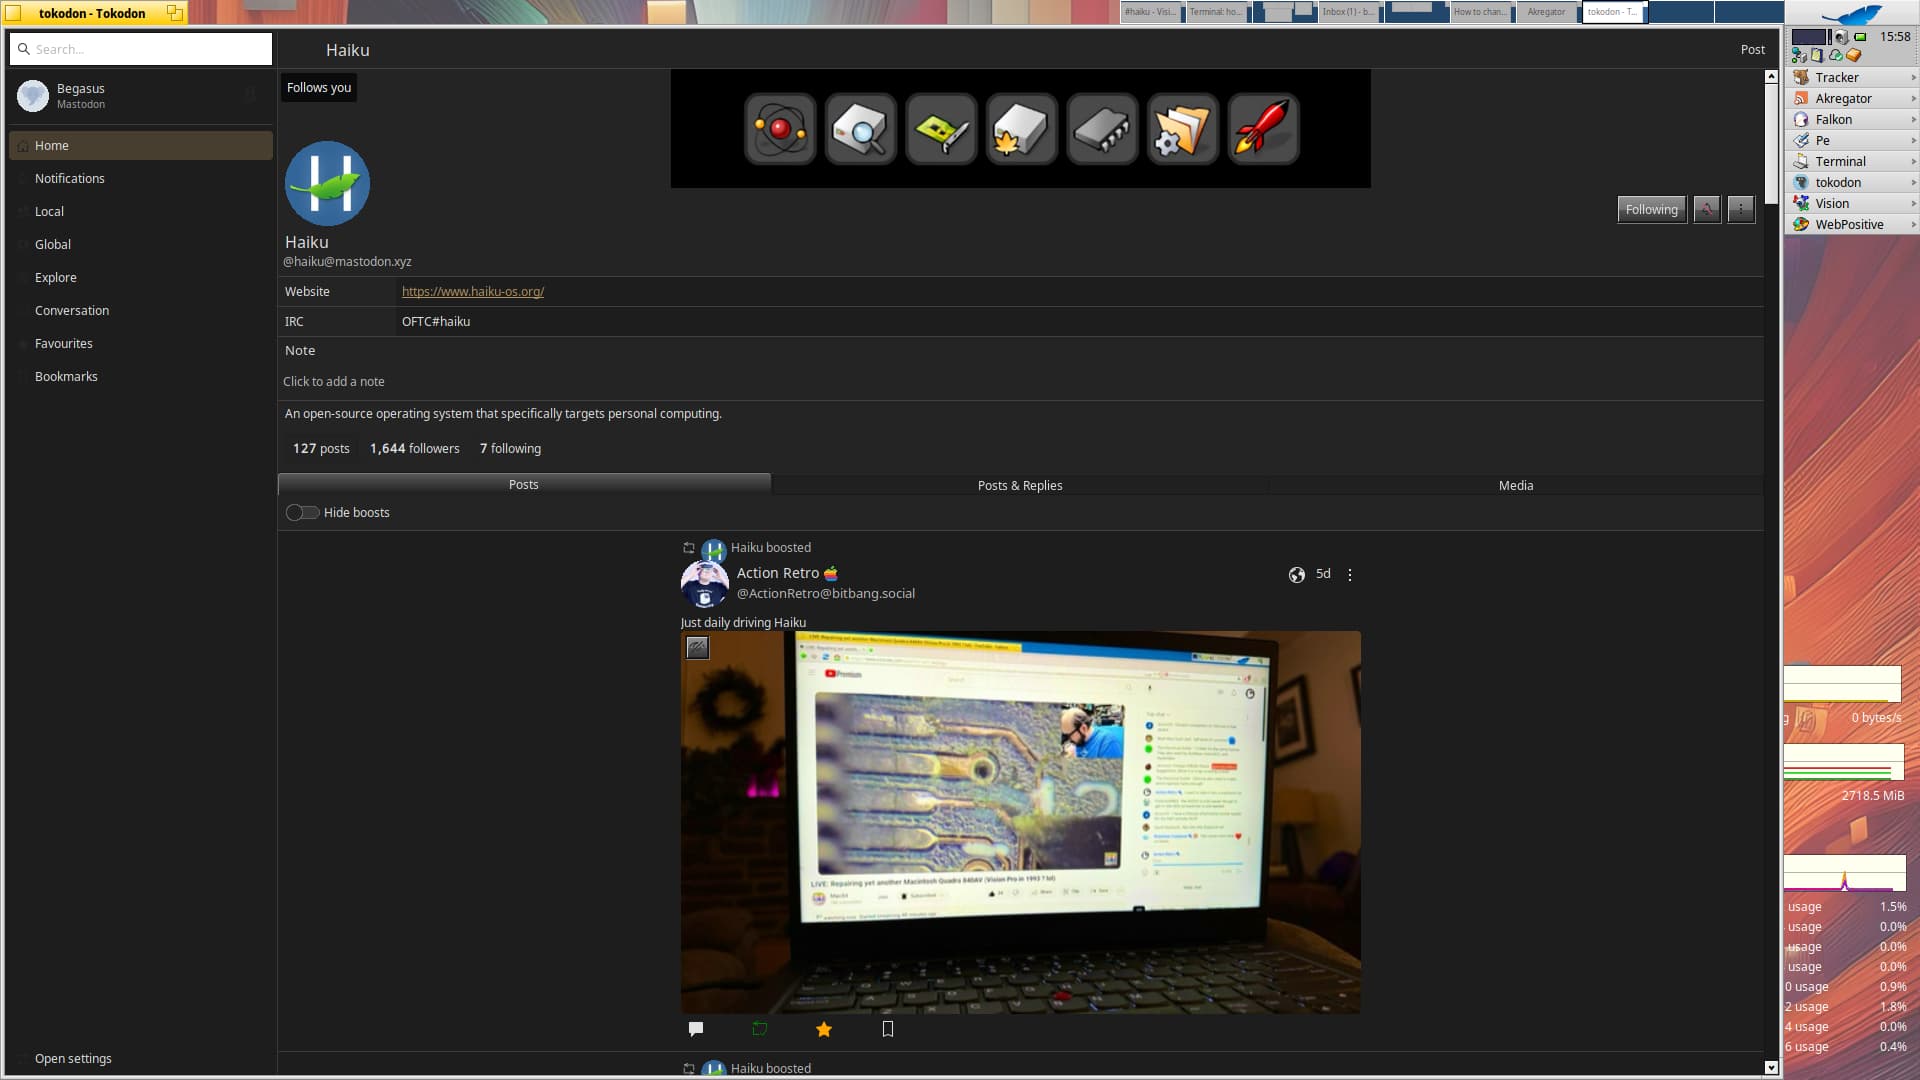This screenshot has width=1920, height=1080.
Task: Switch to the '#haiku - Visi...' window tab
Action: [x=1152, y=12]
